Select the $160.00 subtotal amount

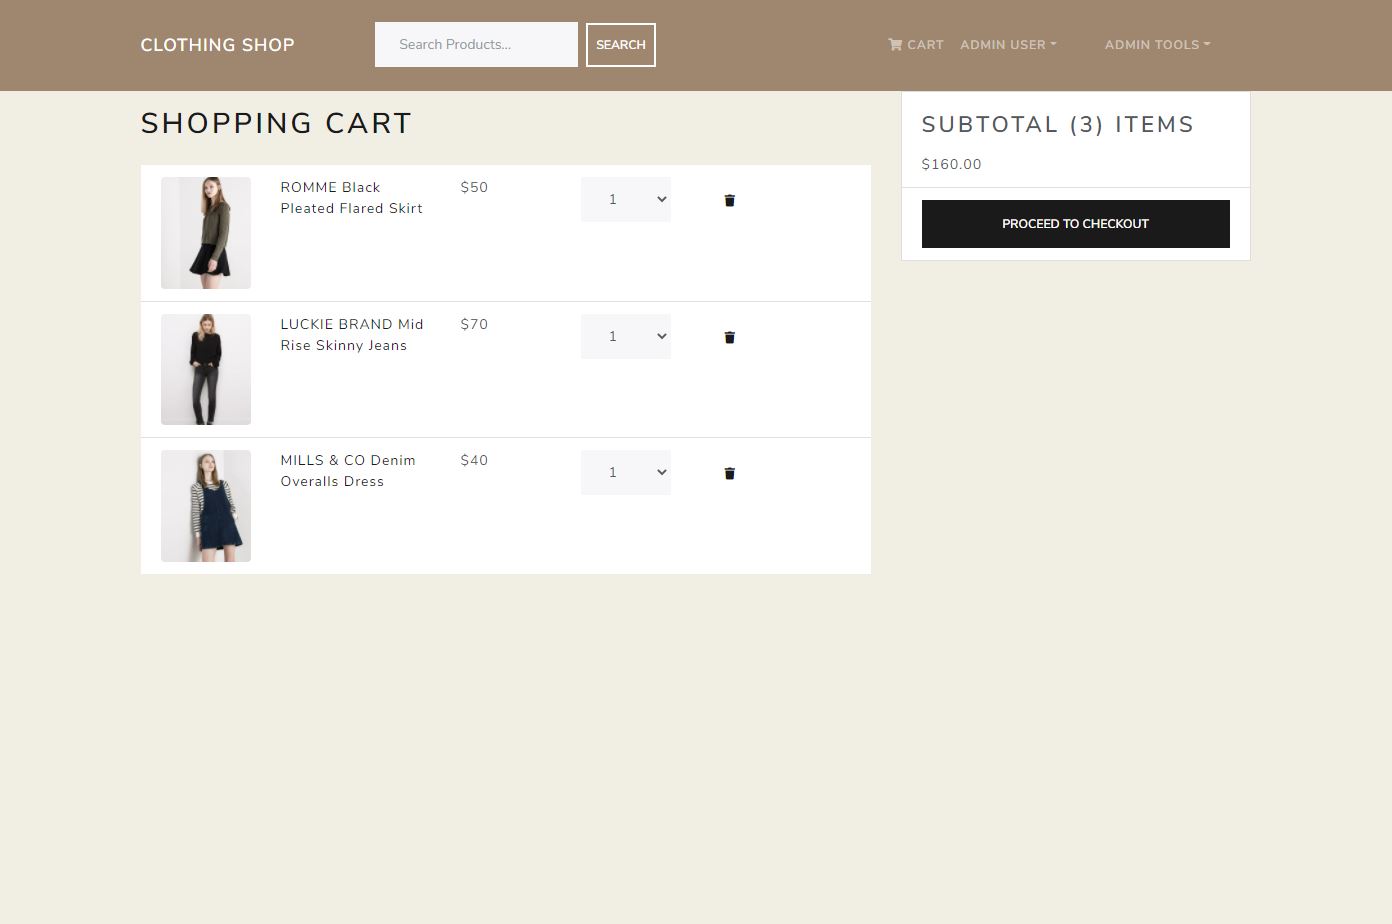(x=952, y=165)
